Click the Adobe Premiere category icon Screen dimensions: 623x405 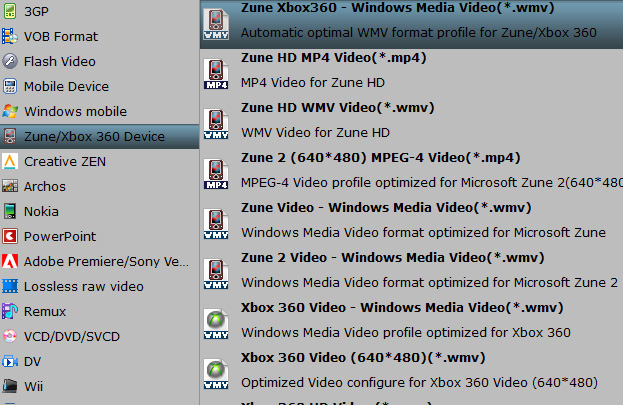10,261
